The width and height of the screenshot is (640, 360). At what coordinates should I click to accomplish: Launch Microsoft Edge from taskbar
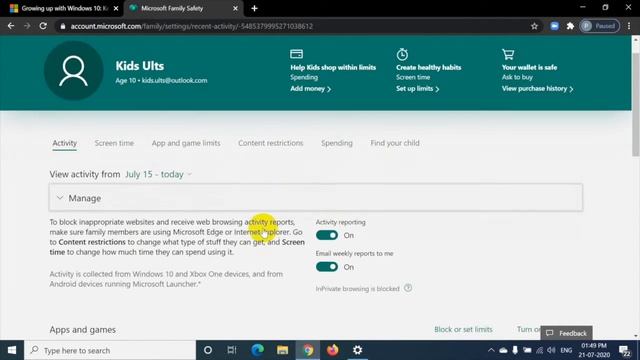point(258,350)
